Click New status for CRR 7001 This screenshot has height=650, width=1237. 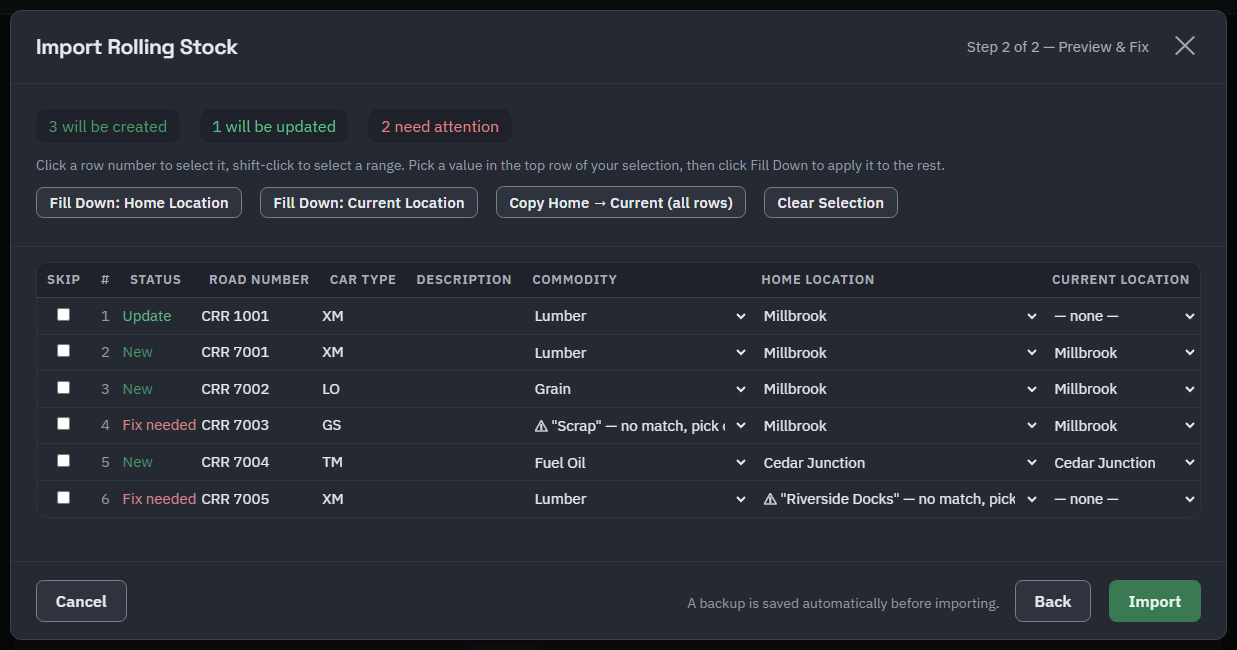click(138, 352)
